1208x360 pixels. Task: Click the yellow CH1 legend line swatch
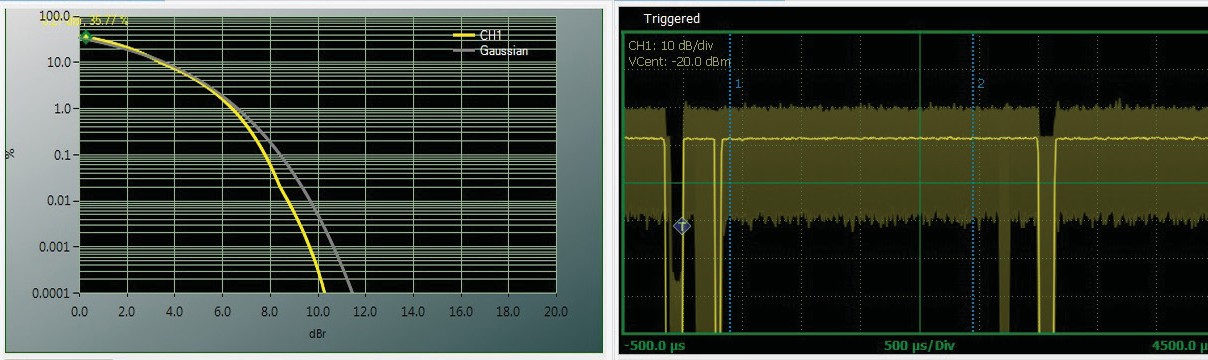[x=464, y=35]
